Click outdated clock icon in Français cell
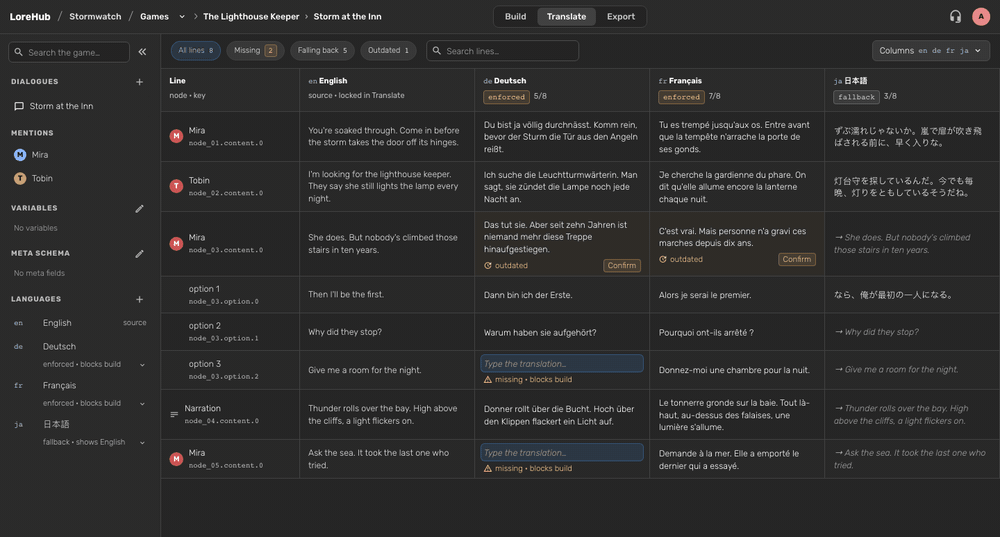The image size is (1000, 537). click(663, 260)
